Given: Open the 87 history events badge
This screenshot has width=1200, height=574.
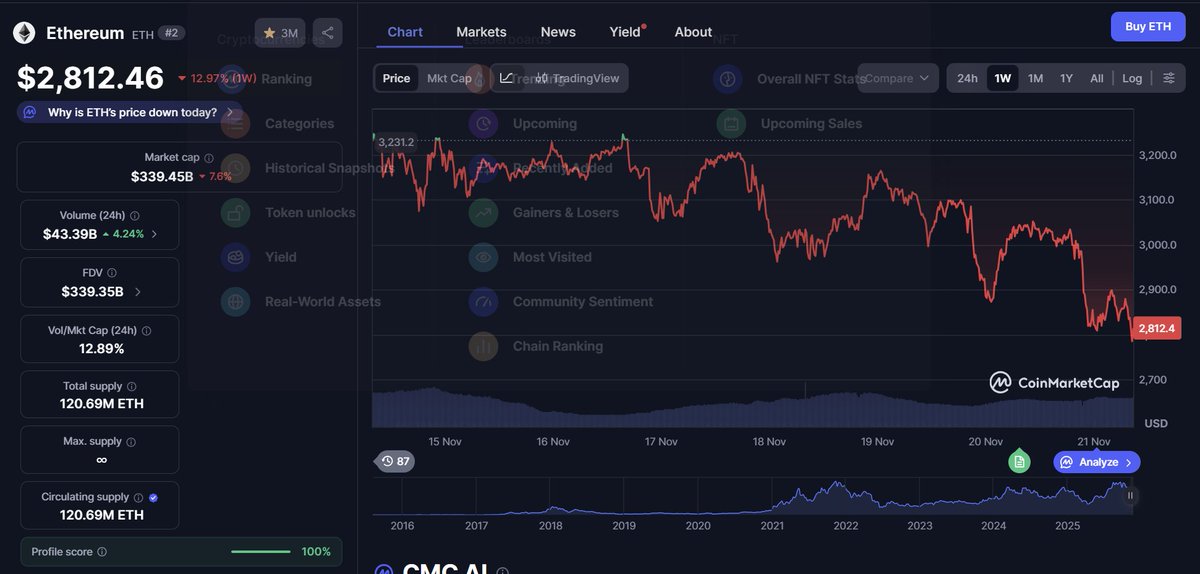Looking at the screenshot, I should tap(395, 461).
